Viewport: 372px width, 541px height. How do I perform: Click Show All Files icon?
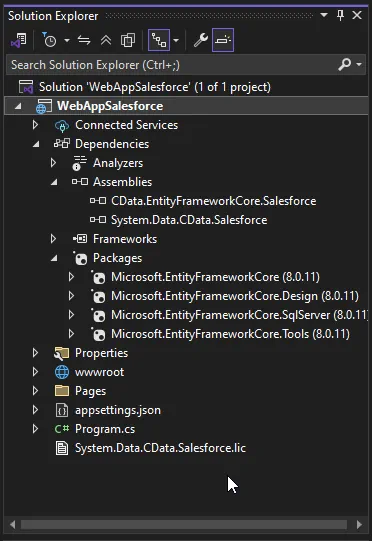tap(128, 40)
